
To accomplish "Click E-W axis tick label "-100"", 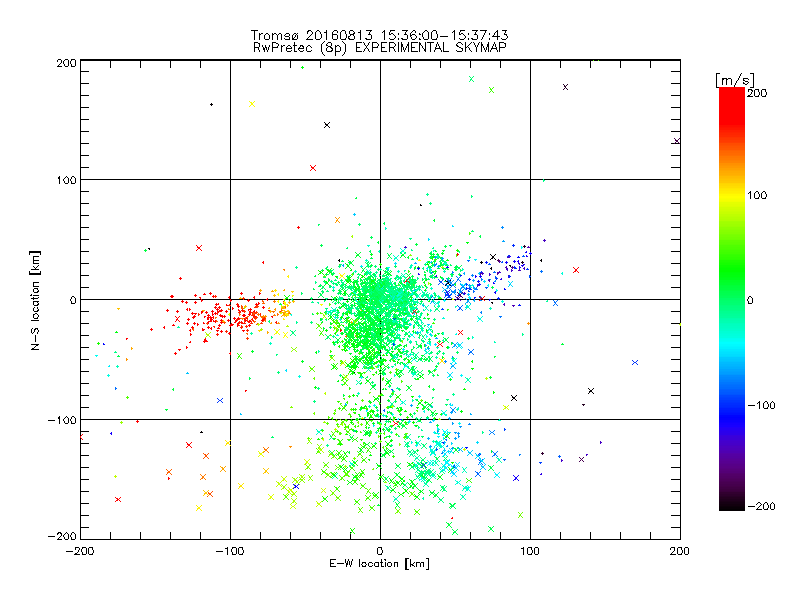I will [230, 551].
